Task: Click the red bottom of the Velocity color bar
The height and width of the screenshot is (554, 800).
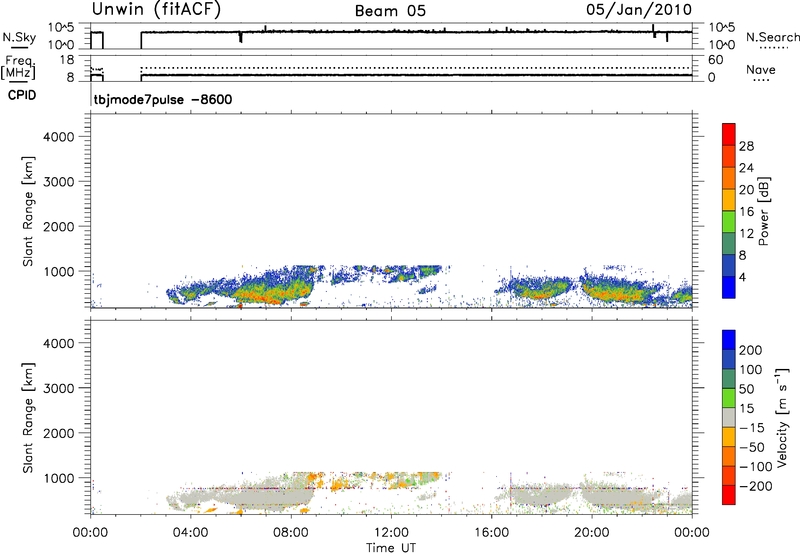Action: [x=729, y=495]
